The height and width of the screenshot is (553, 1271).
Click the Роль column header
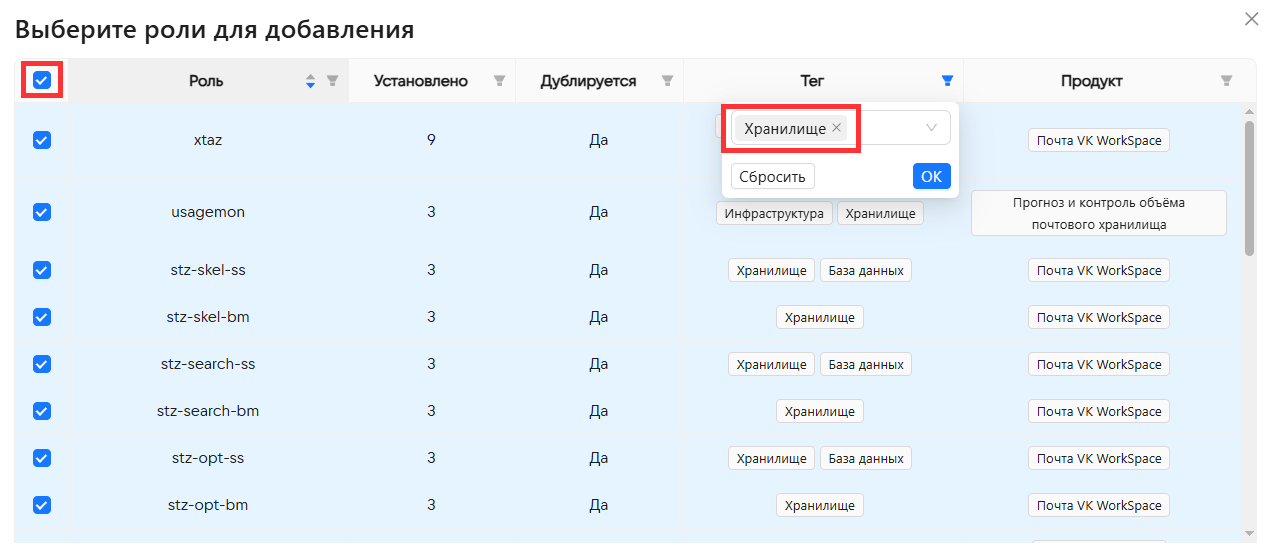coord(206,81)
